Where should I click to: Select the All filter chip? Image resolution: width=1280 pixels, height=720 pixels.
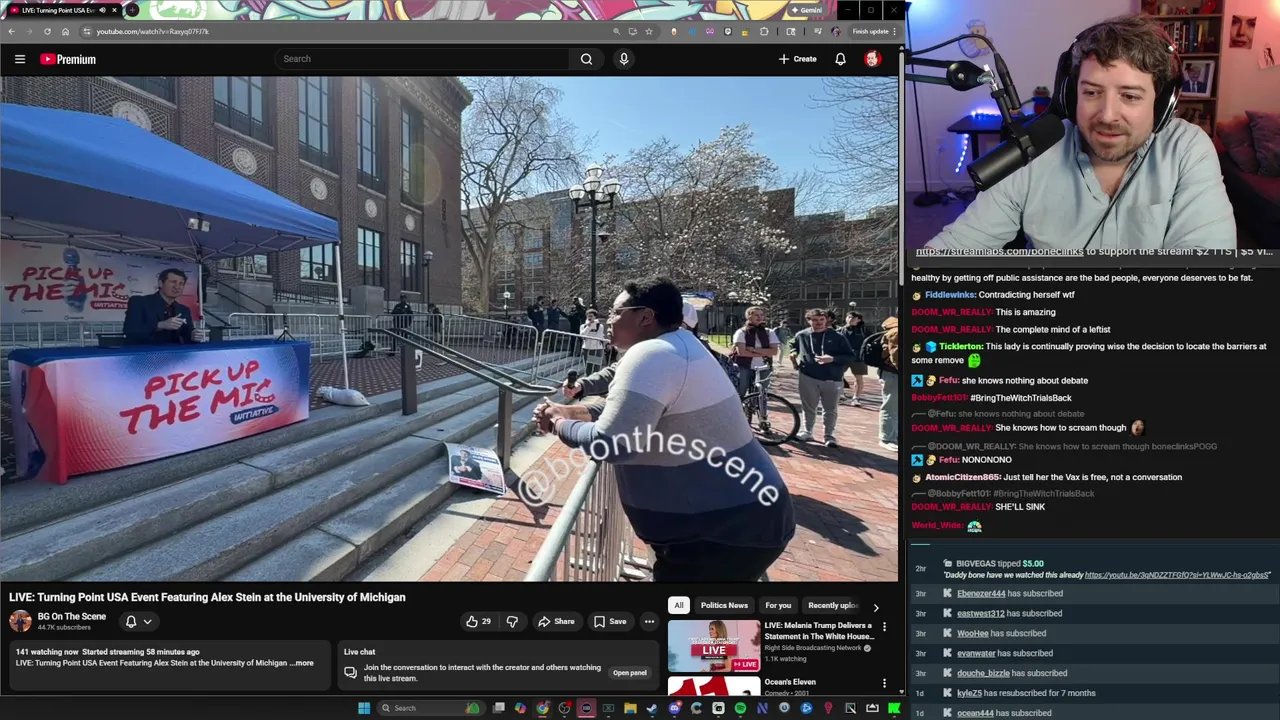[x=678, y=605]
